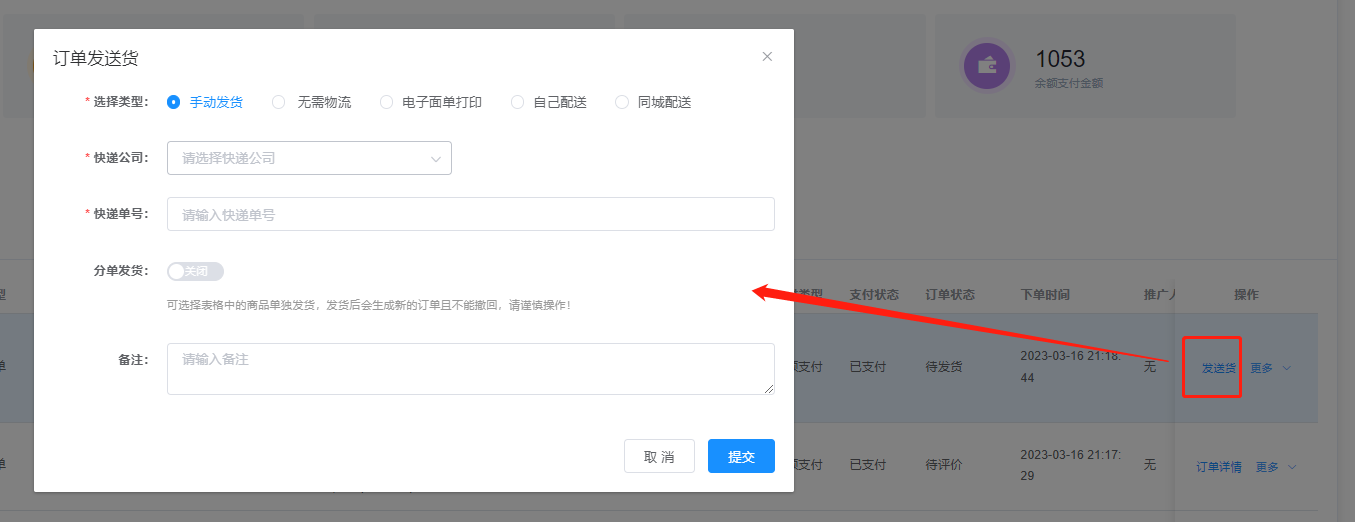The width and height of the screenshot is (1355, 522).
Task: Close the 订单发送货 dialog with X
Action: (x=767, y=57)
